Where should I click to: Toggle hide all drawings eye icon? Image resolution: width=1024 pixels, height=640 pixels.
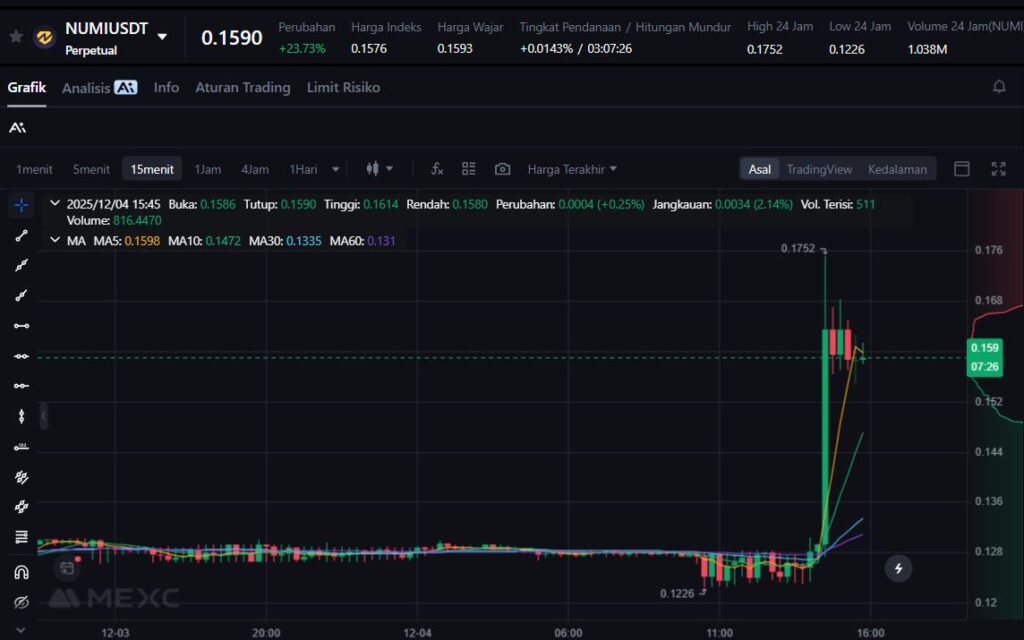point(21,602)
